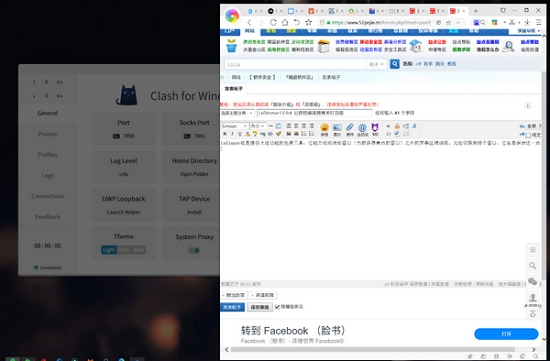
Task: Click the save draft button
Action: [x=260, y=307]
